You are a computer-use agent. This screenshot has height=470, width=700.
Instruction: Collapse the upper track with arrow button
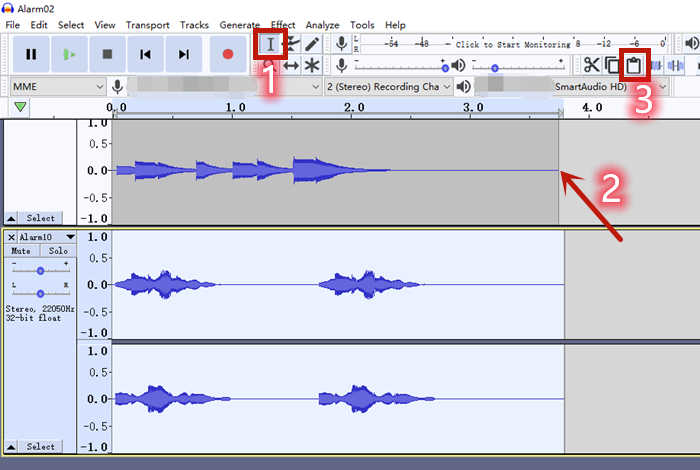coord(11,218)
